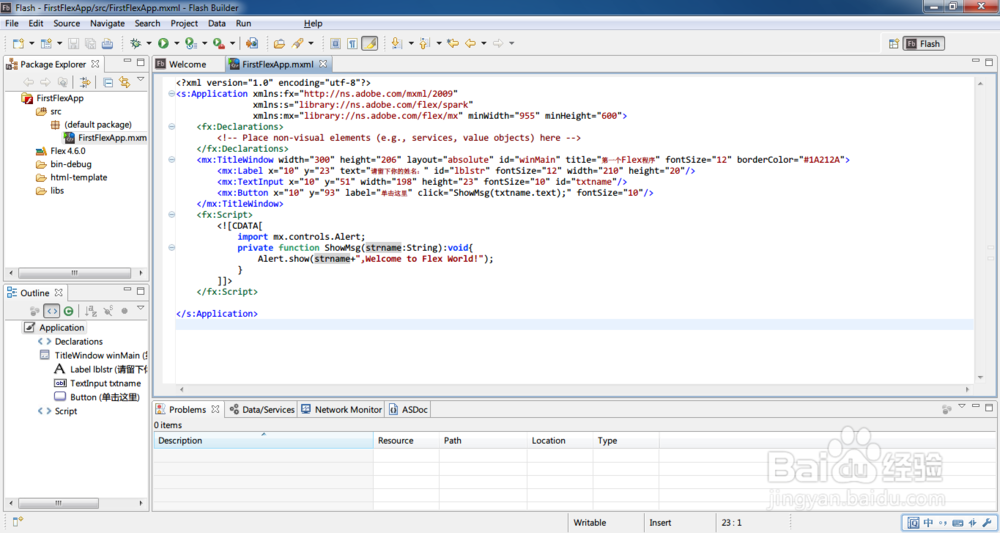Screen dimensions: 1000x533
Task: Click the Export Release Build icon
Action: point(252,43)
